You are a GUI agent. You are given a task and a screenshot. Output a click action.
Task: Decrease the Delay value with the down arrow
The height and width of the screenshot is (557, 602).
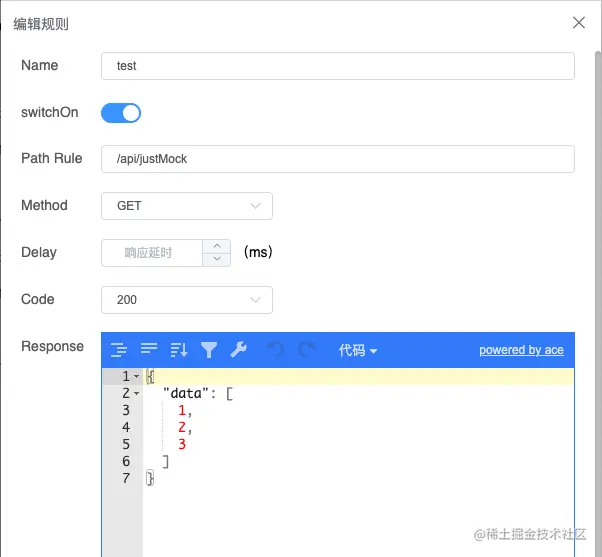pos(217,259)
